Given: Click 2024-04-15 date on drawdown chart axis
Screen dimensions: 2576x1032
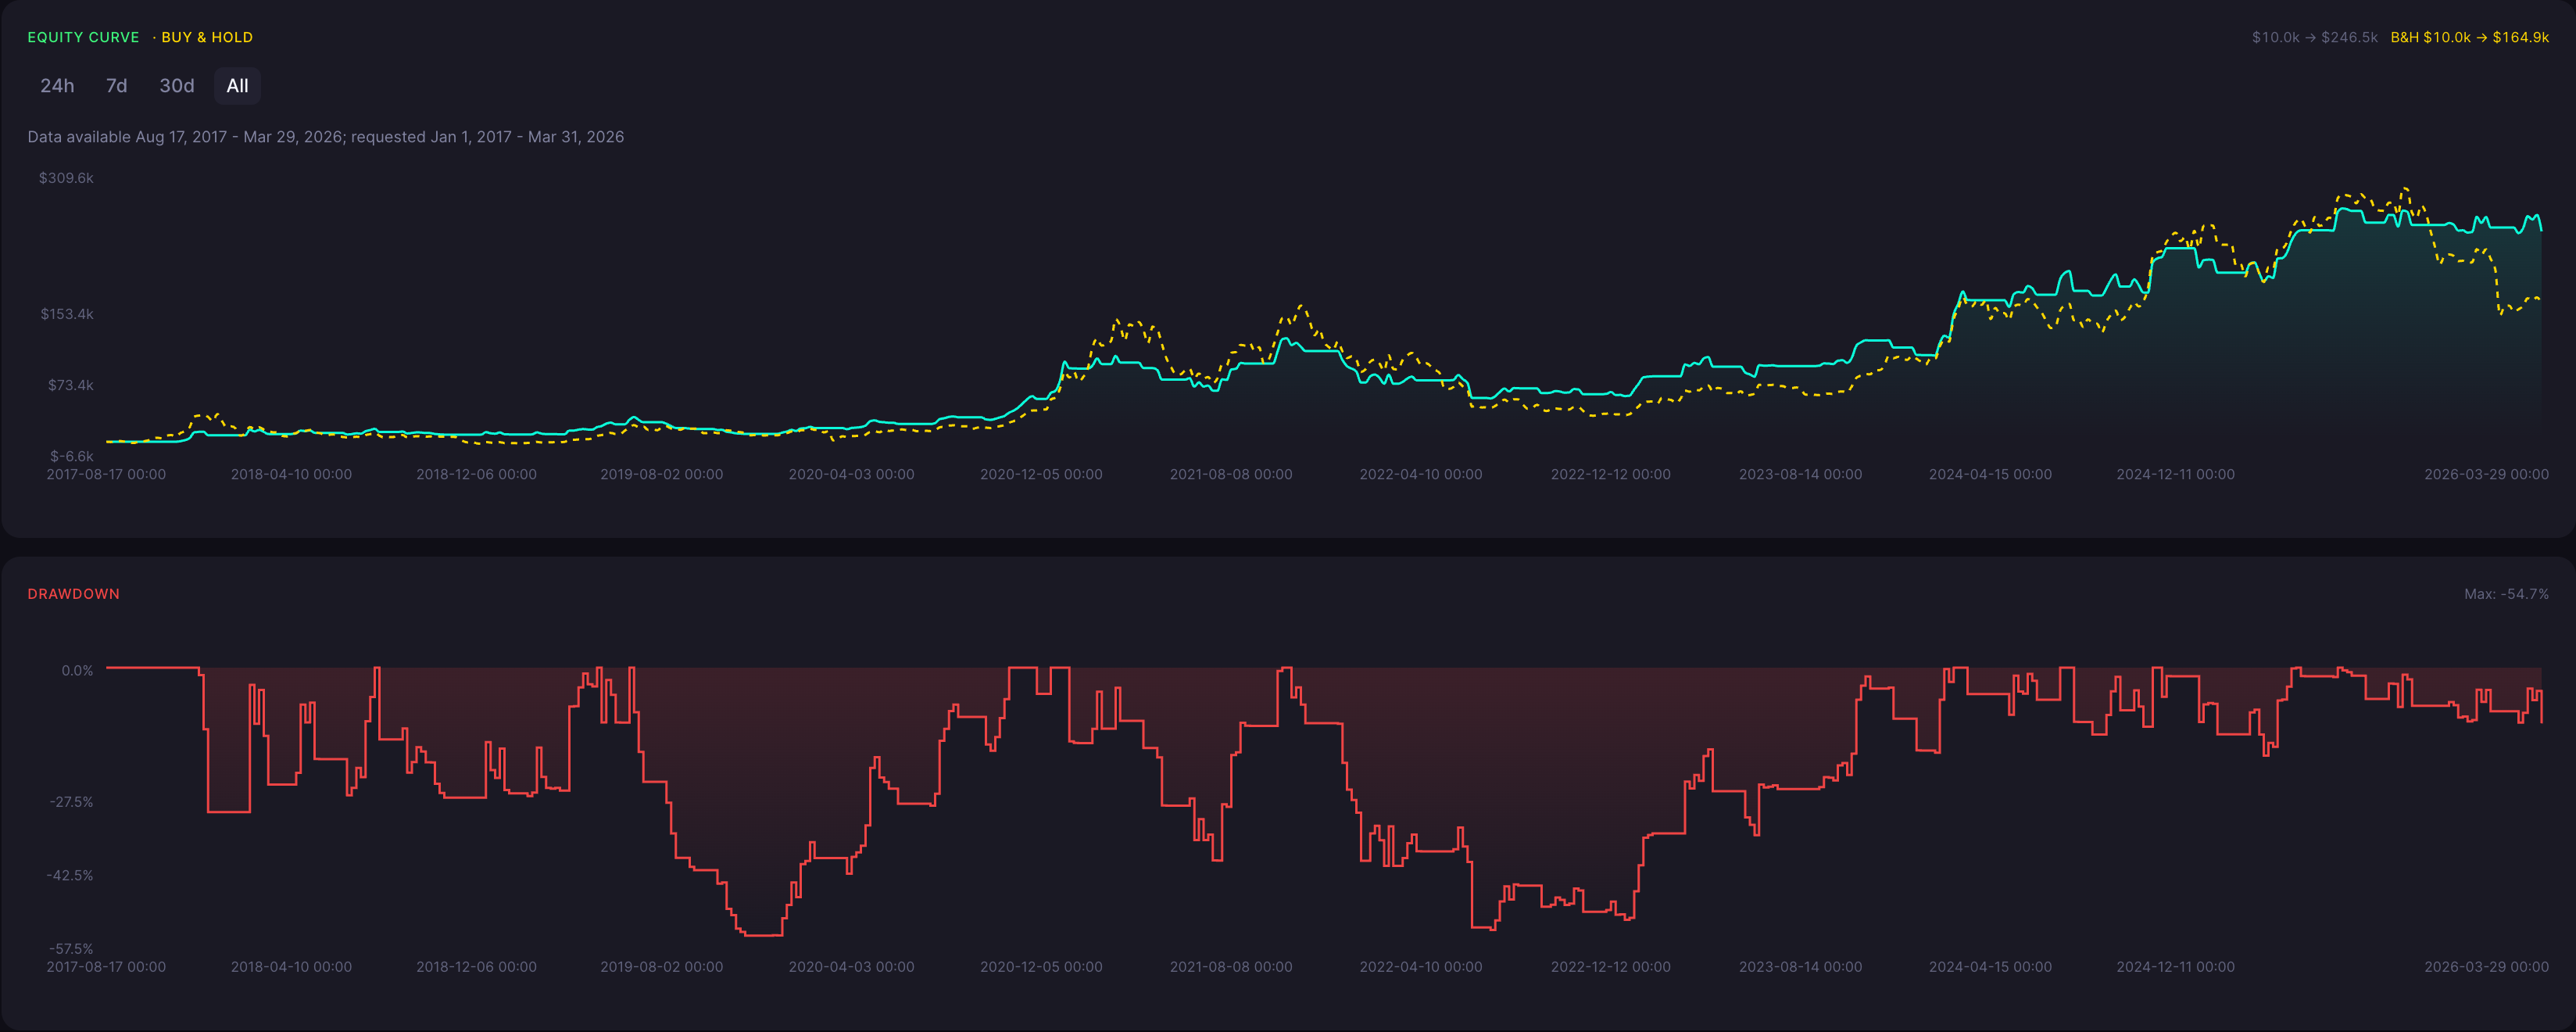Looking at the screenshot, I should [x=1990, y=967].
